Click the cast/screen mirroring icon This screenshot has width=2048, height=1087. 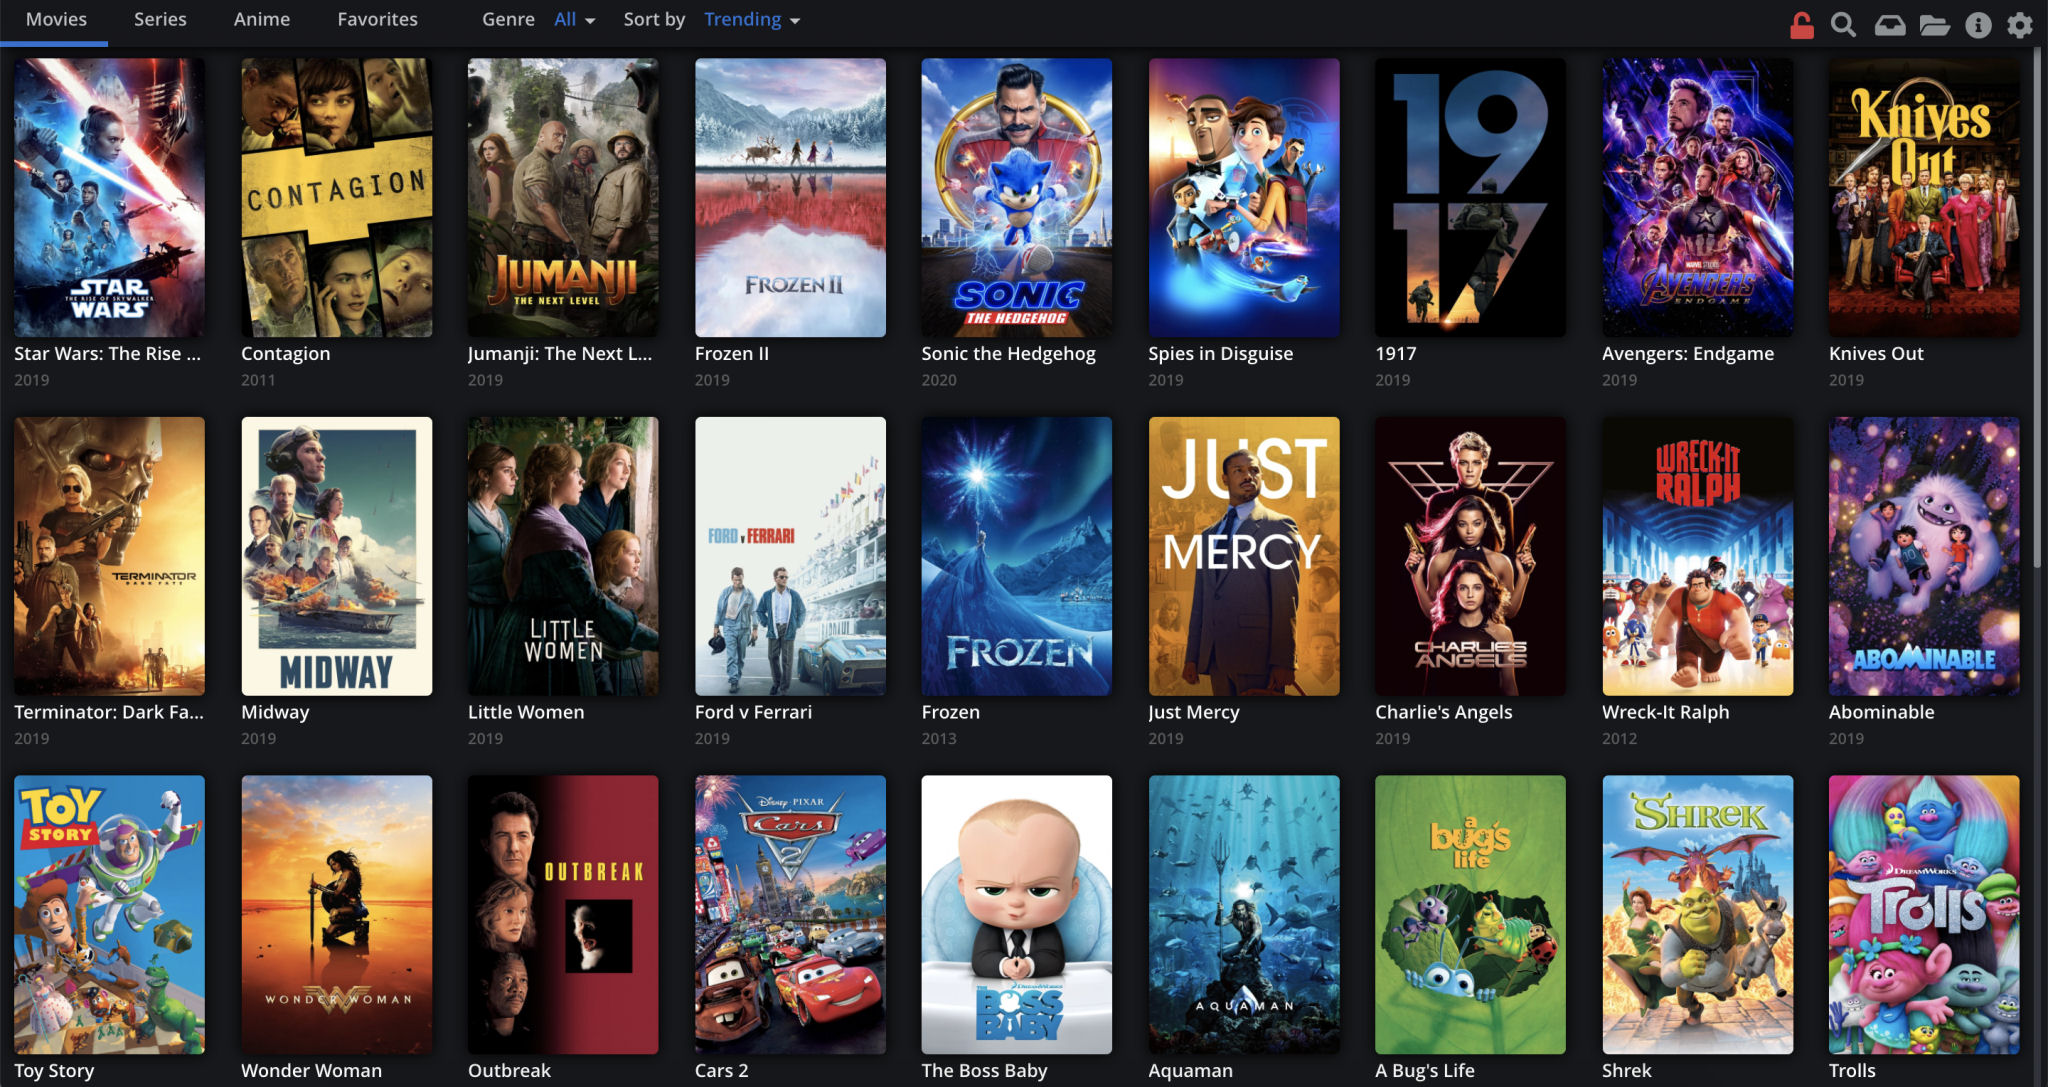pos(1888,19)
